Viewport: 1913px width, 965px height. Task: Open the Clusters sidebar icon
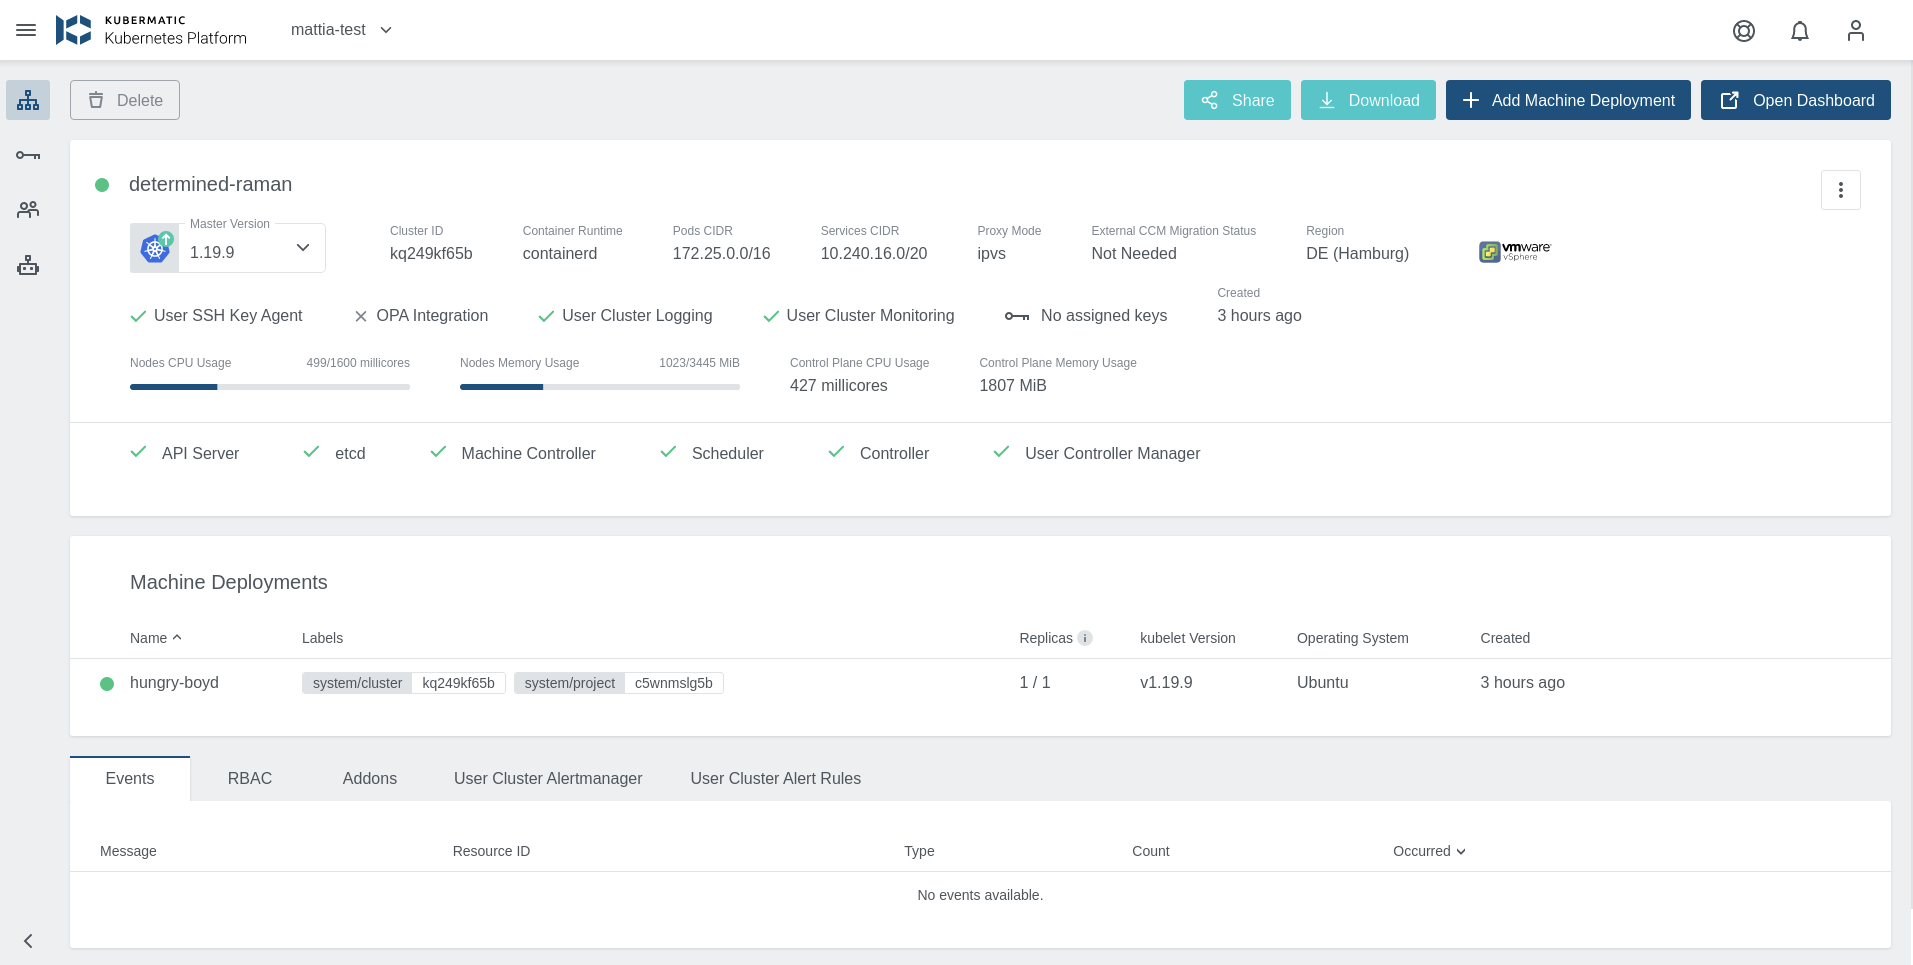(x=28, y=100)
